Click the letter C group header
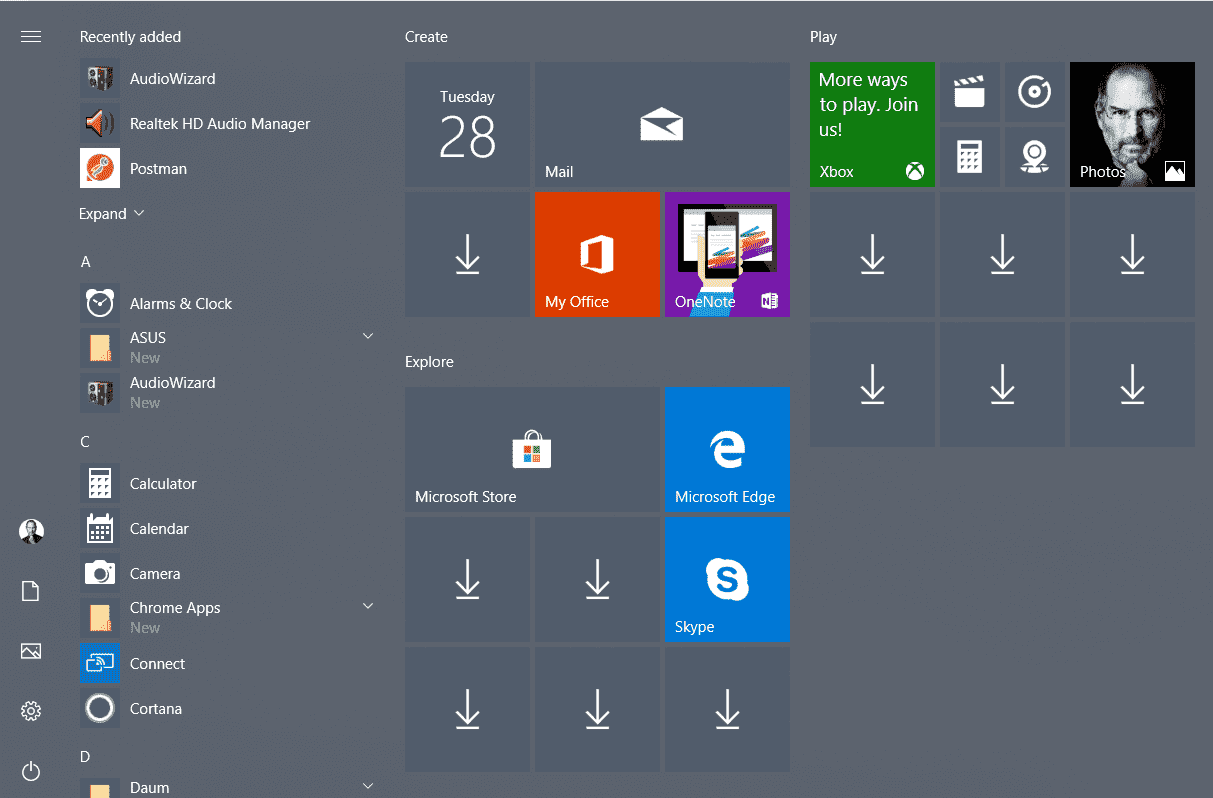This screenshot has width=1213, height=798. (85, 442)
